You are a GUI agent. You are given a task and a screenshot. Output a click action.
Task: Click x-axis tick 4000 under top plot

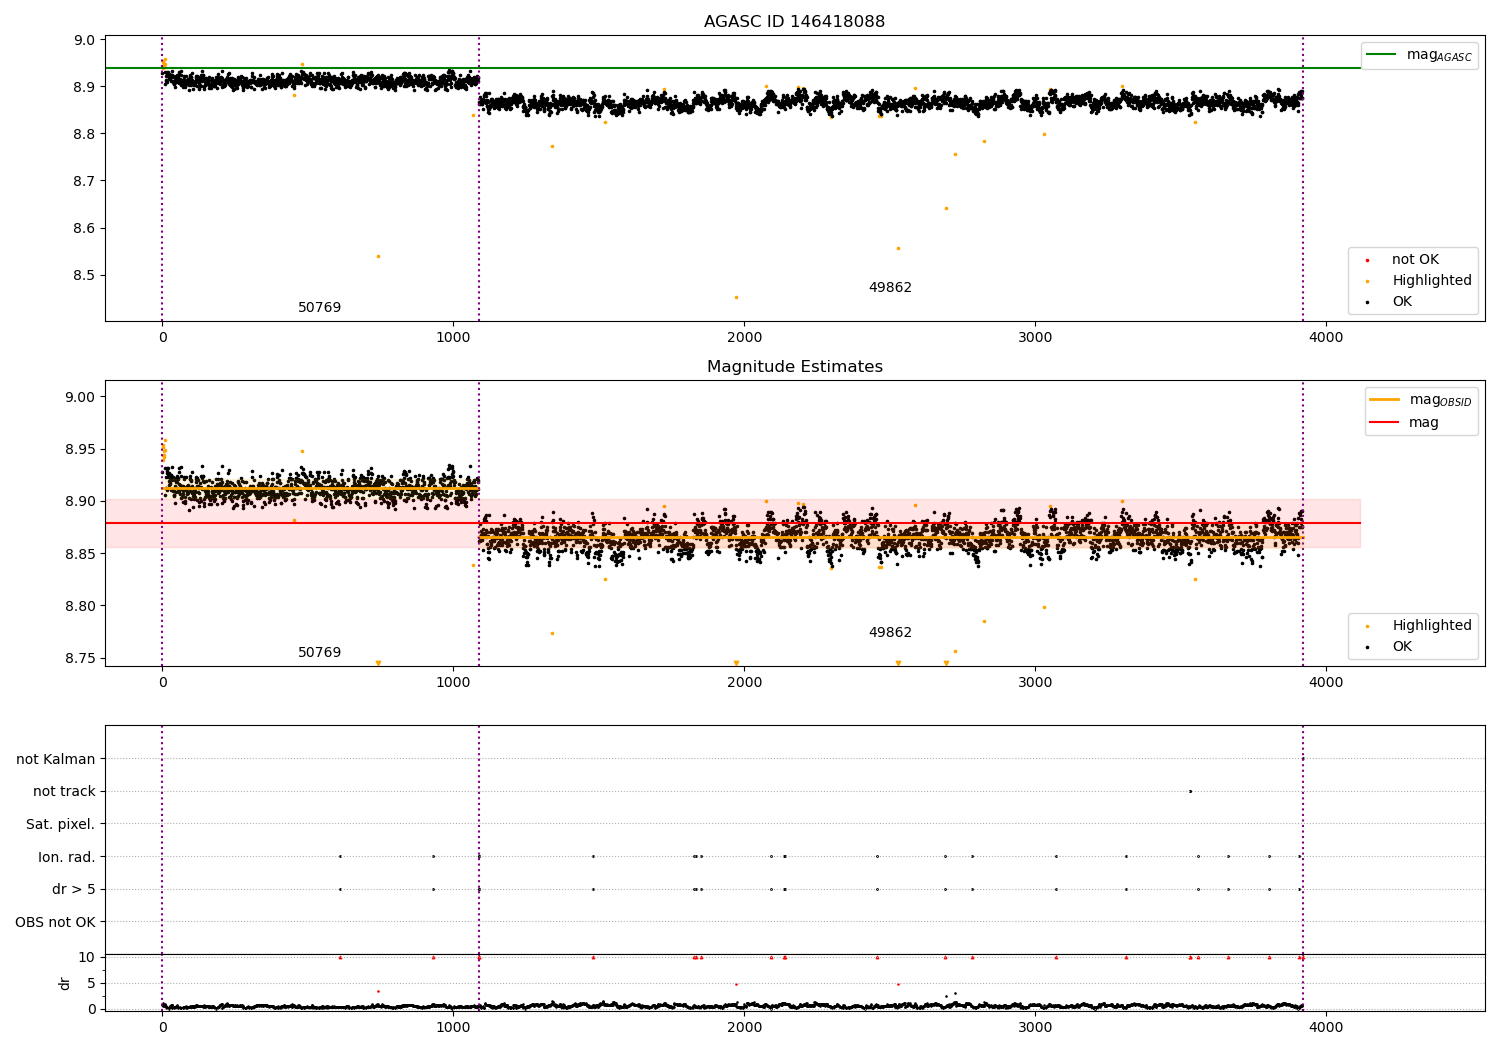(1326, 338)
